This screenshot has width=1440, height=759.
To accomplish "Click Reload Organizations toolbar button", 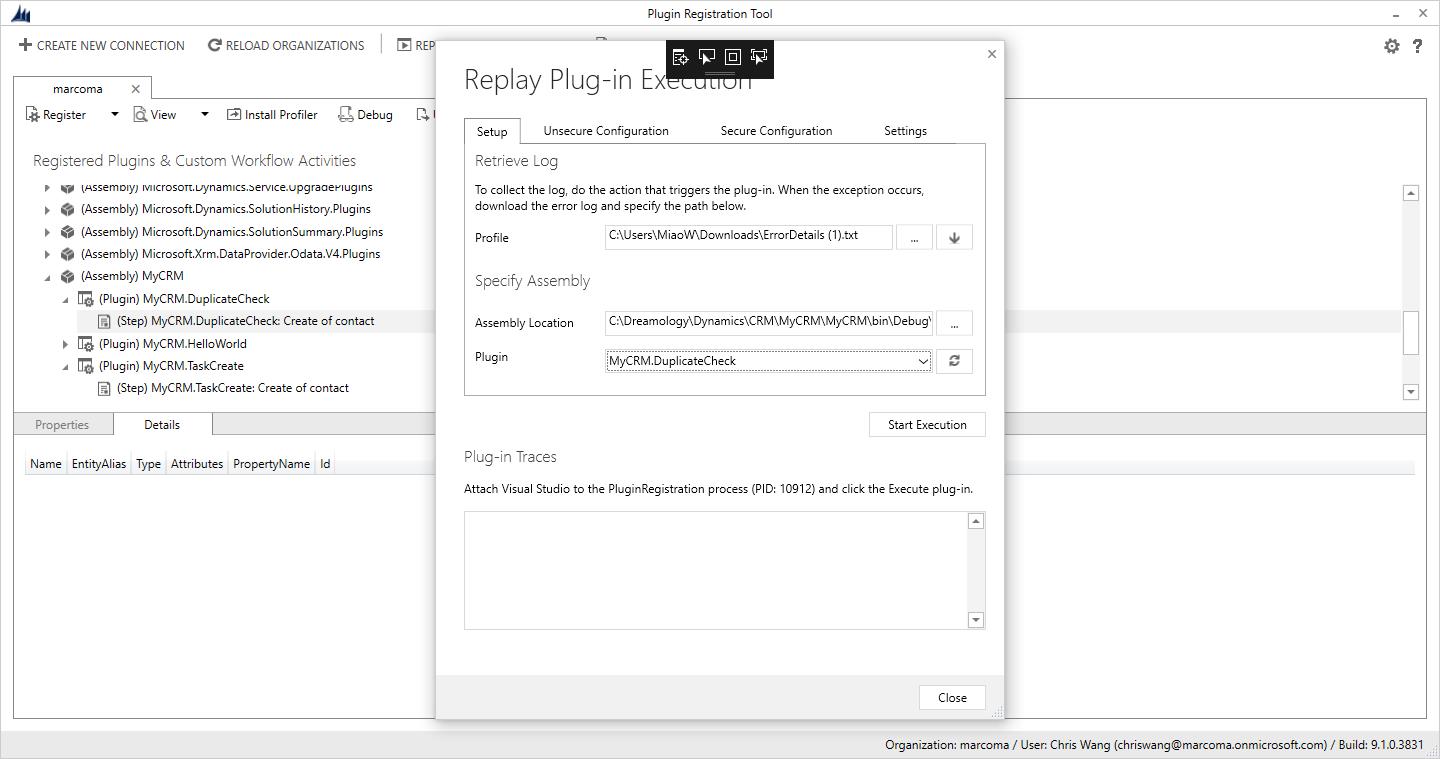I will tap(286, 45).
